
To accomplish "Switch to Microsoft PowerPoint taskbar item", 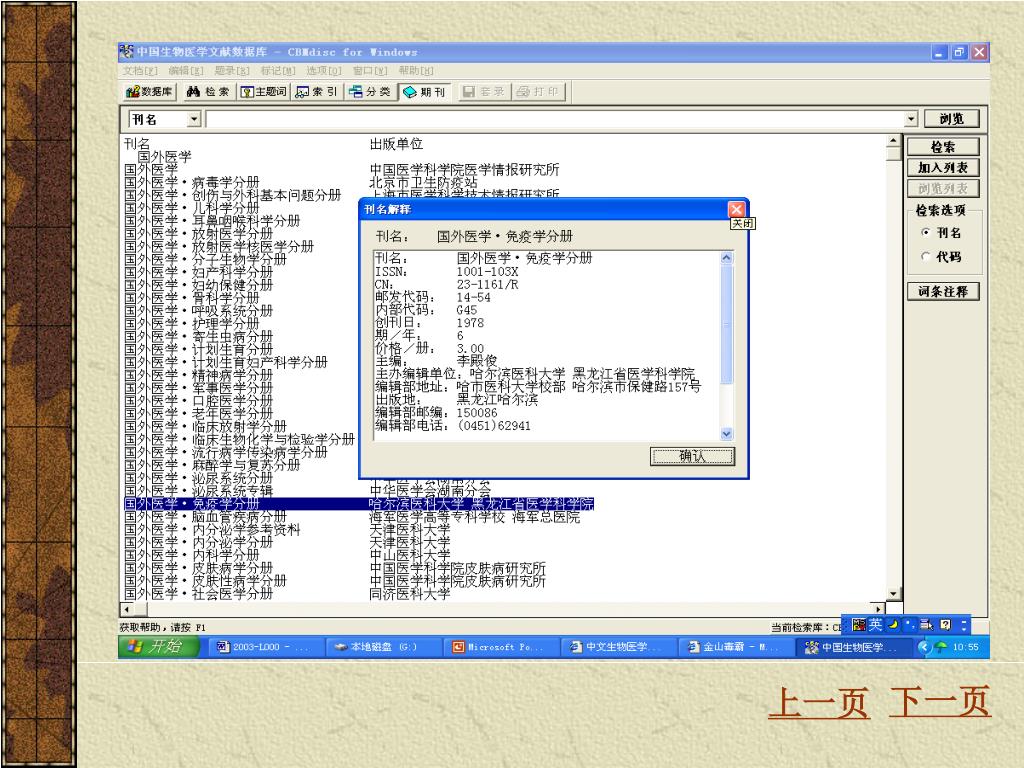I will pos(500,647).
